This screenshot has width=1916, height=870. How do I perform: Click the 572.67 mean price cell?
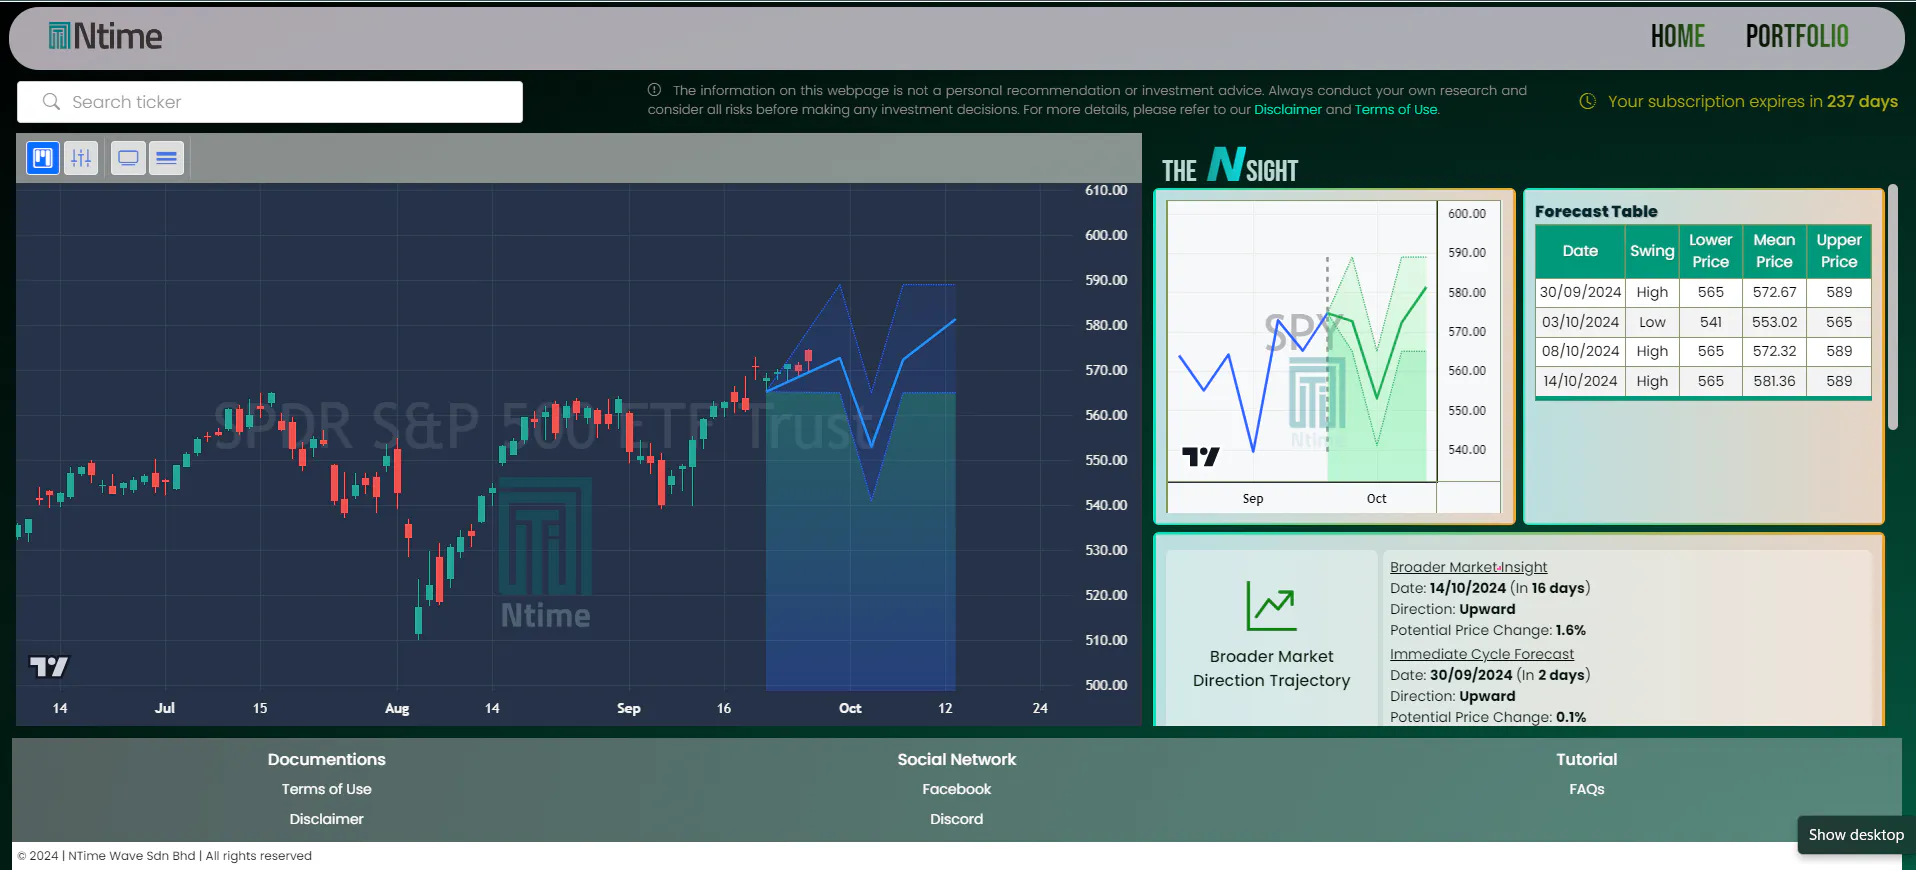click(x=1774, y=292)
